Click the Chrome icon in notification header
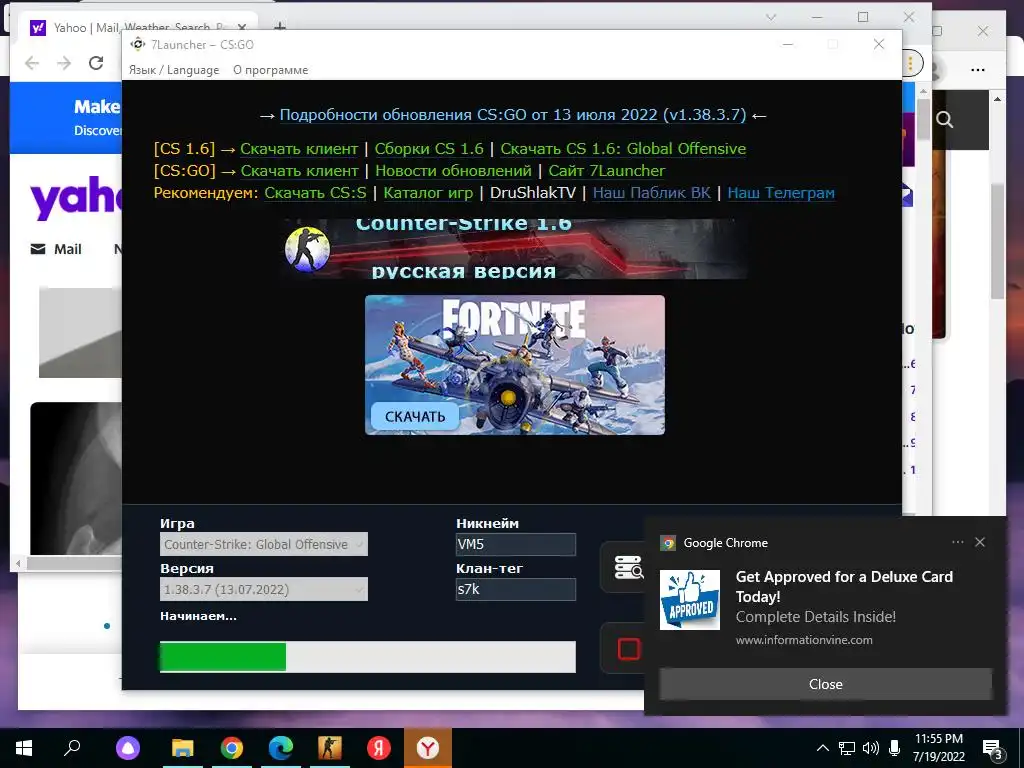The width and height of the screenshot is (1024, 768). click(x=667, y=543)
